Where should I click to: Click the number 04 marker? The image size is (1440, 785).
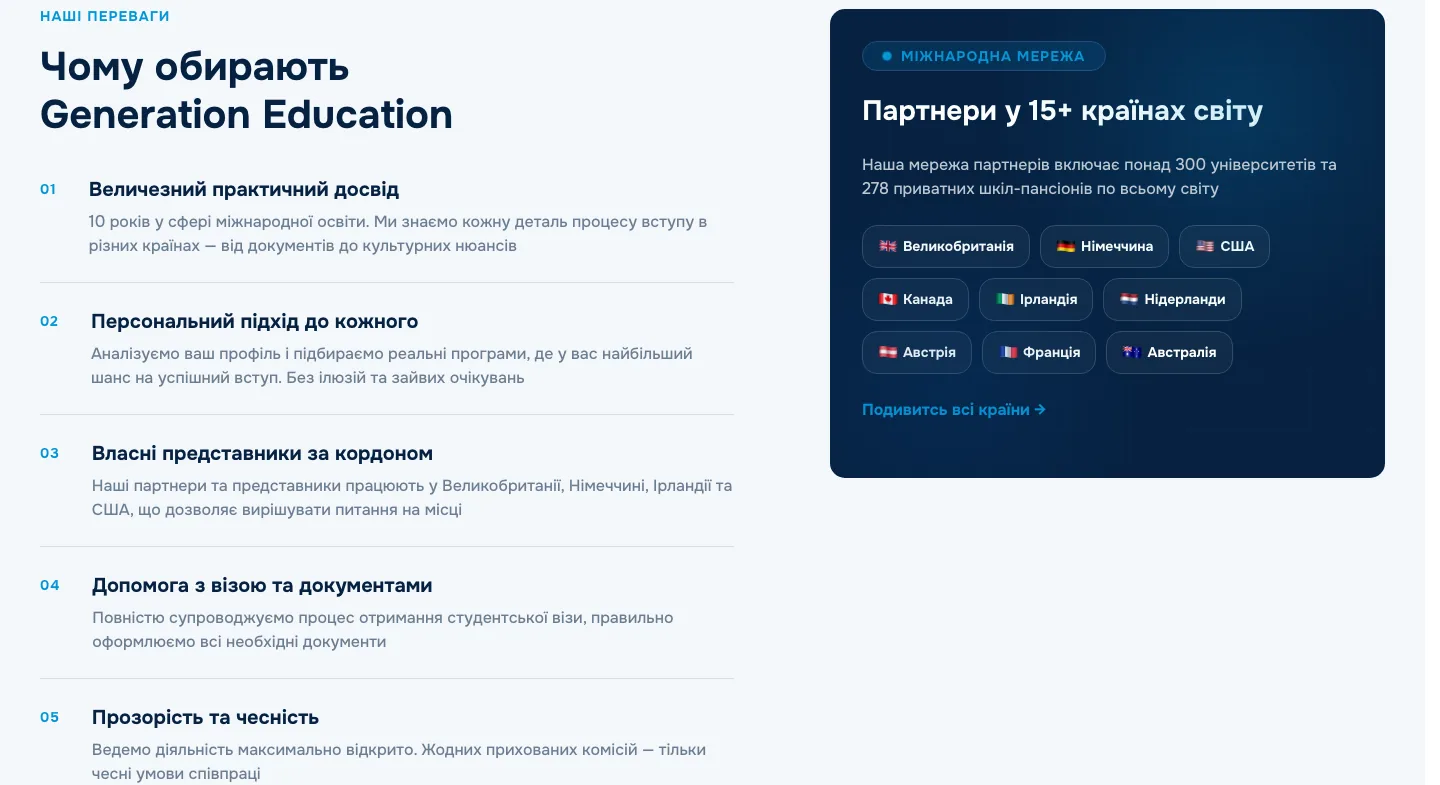[50, 585]
